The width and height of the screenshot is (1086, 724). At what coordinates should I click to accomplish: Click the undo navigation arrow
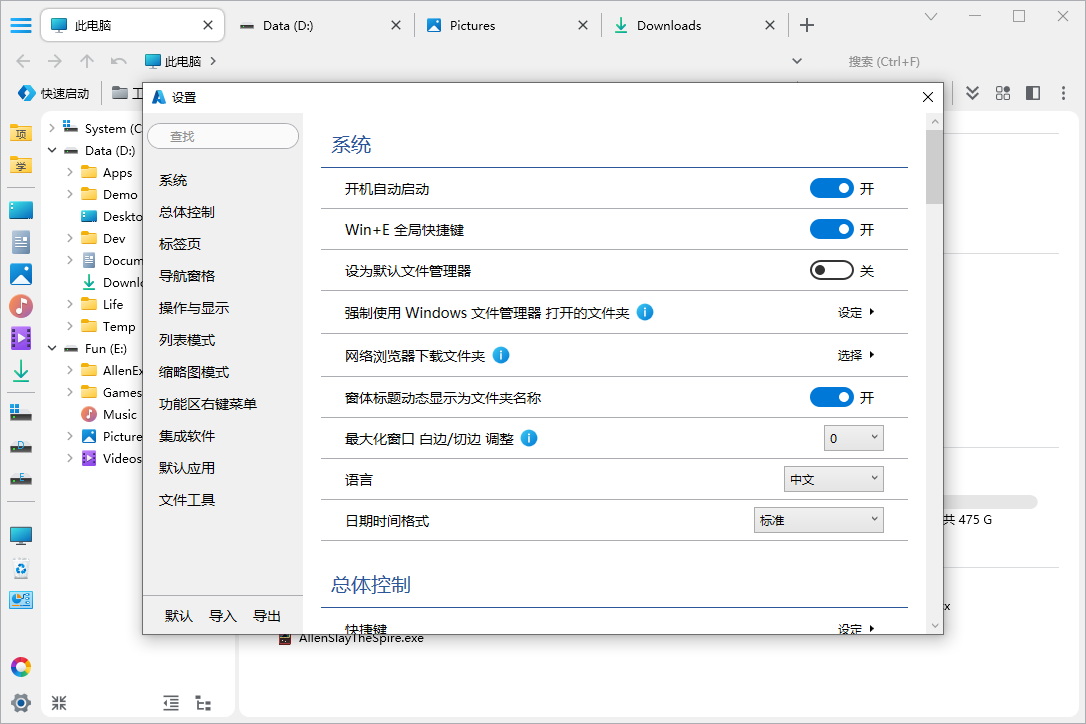[118, 61]
